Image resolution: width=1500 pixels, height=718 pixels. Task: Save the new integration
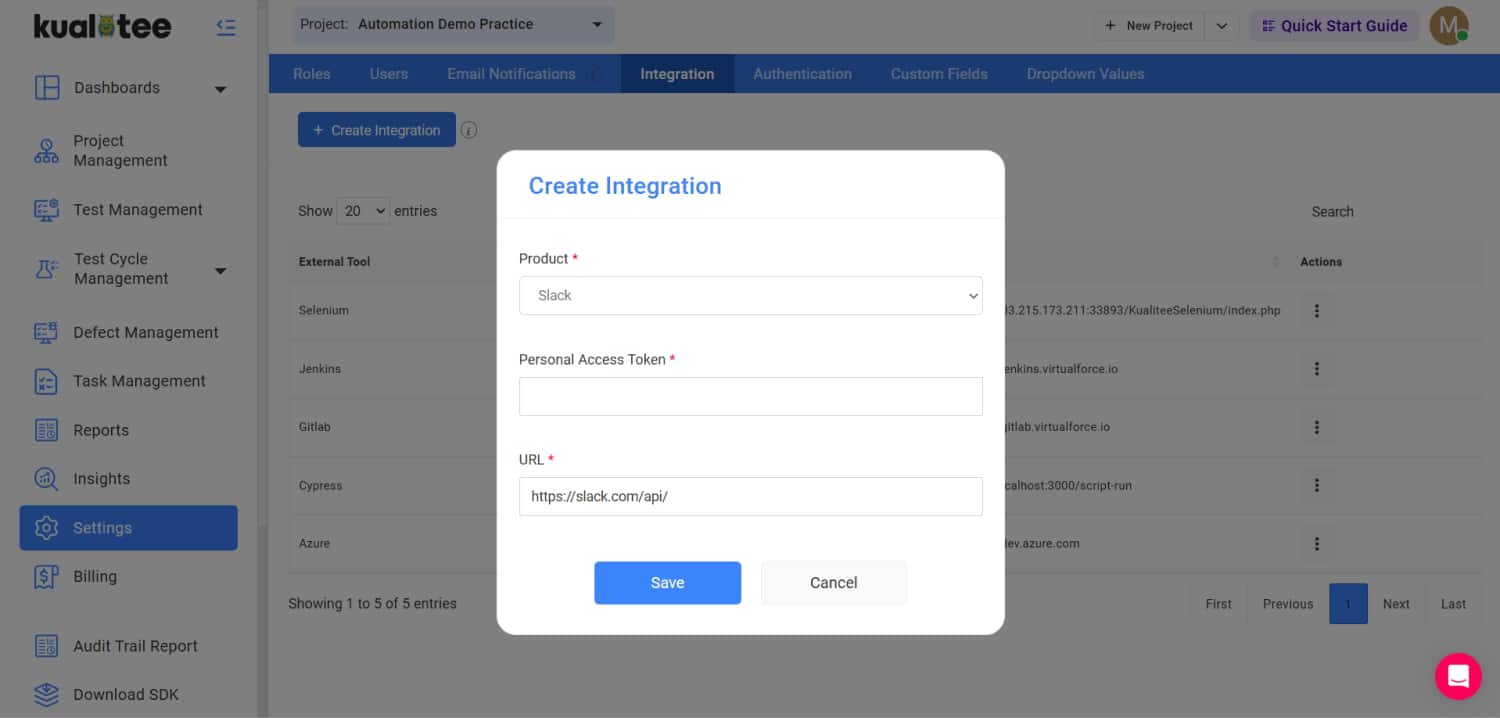point(667,583)
